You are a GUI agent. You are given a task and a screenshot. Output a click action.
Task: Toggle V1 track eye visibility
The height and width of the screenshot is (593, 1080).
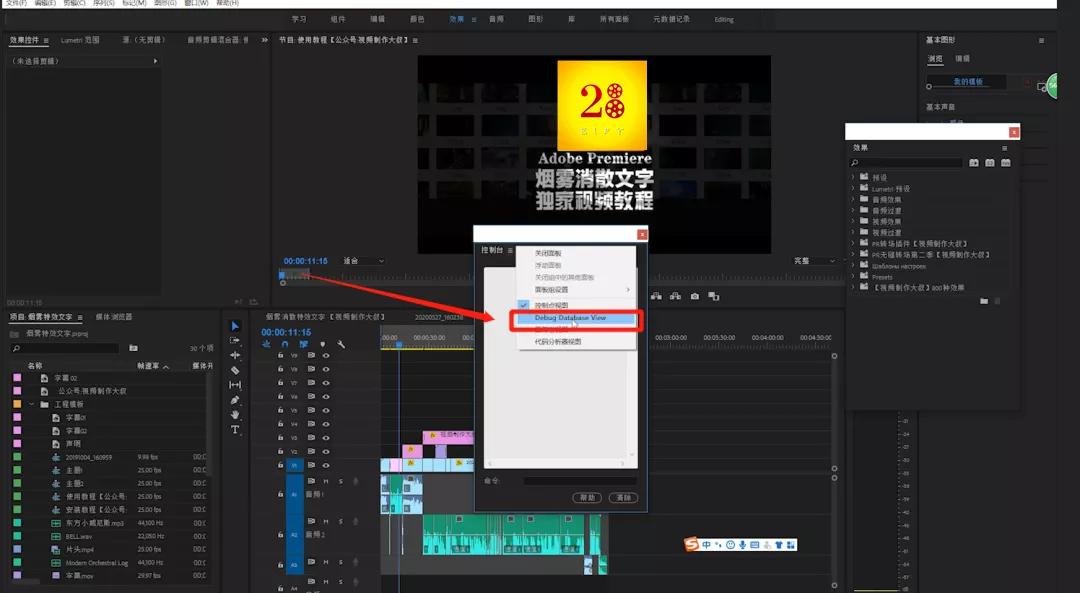pos(325,466)
